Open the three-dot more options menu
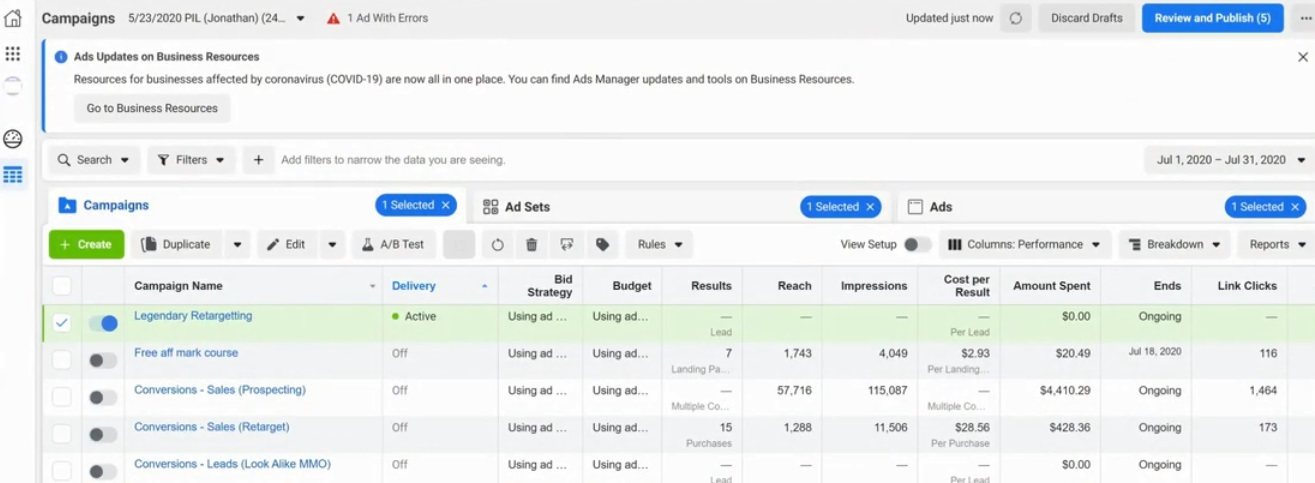 click(x=1306, y=18)
